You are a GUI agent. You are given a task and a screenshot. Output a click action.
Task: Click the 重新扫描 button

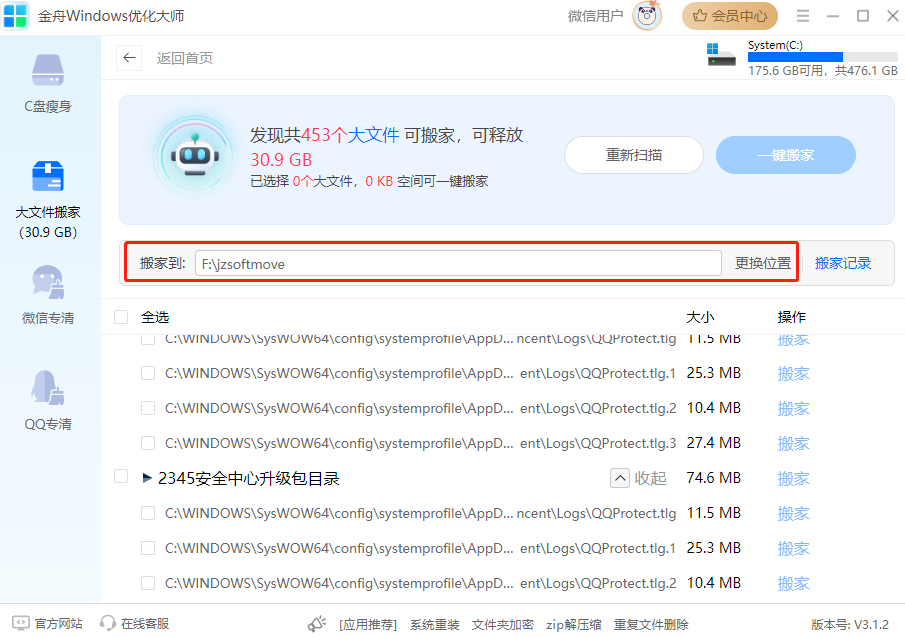[x=634, y=155]
